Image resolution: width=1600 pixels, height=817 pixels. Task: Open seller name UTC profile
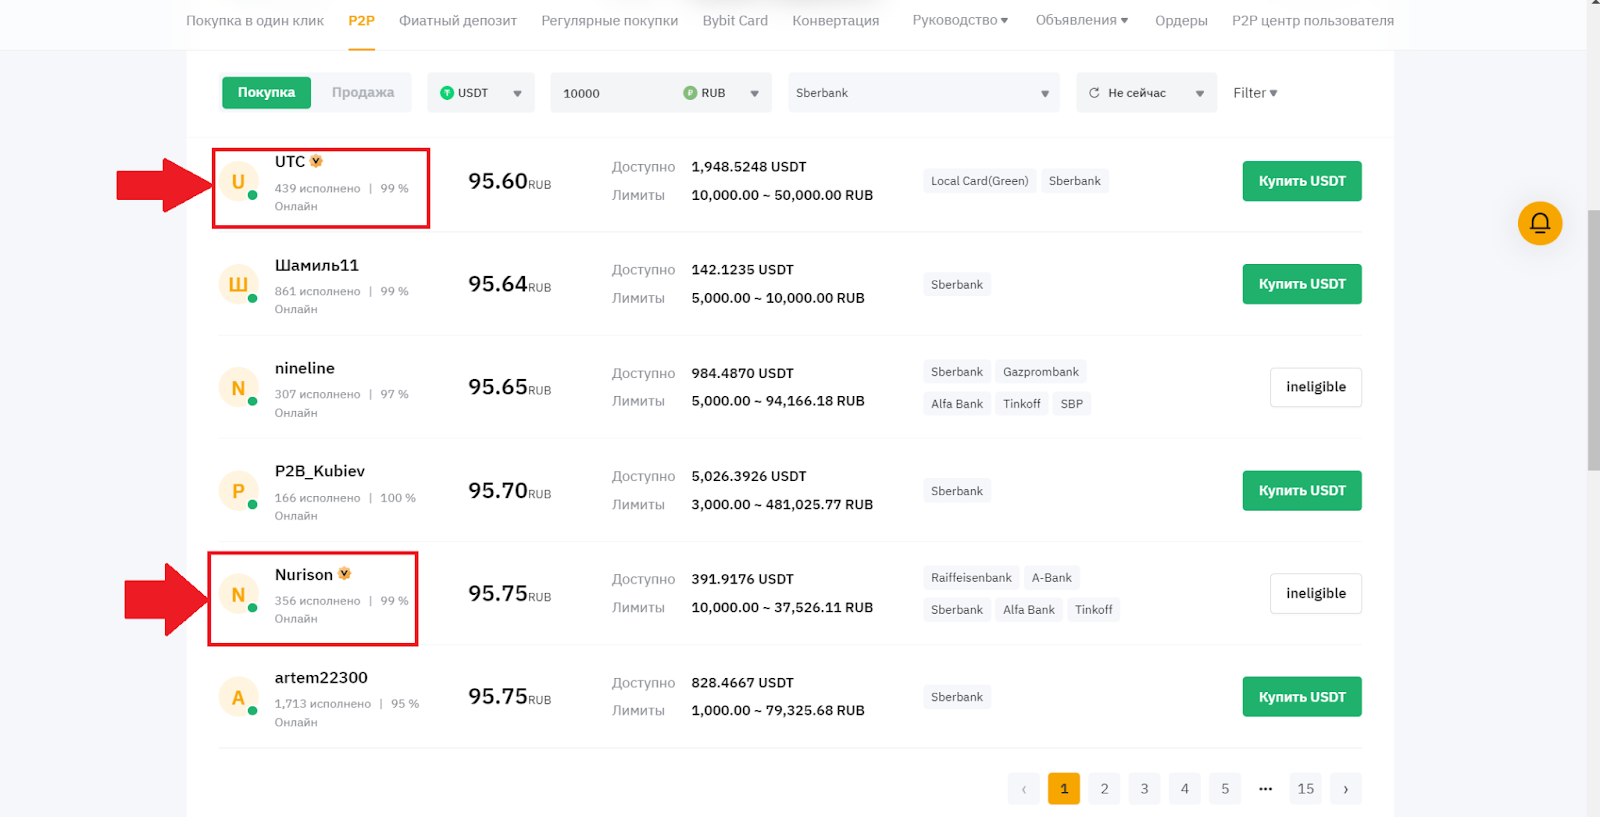point(290,161)
